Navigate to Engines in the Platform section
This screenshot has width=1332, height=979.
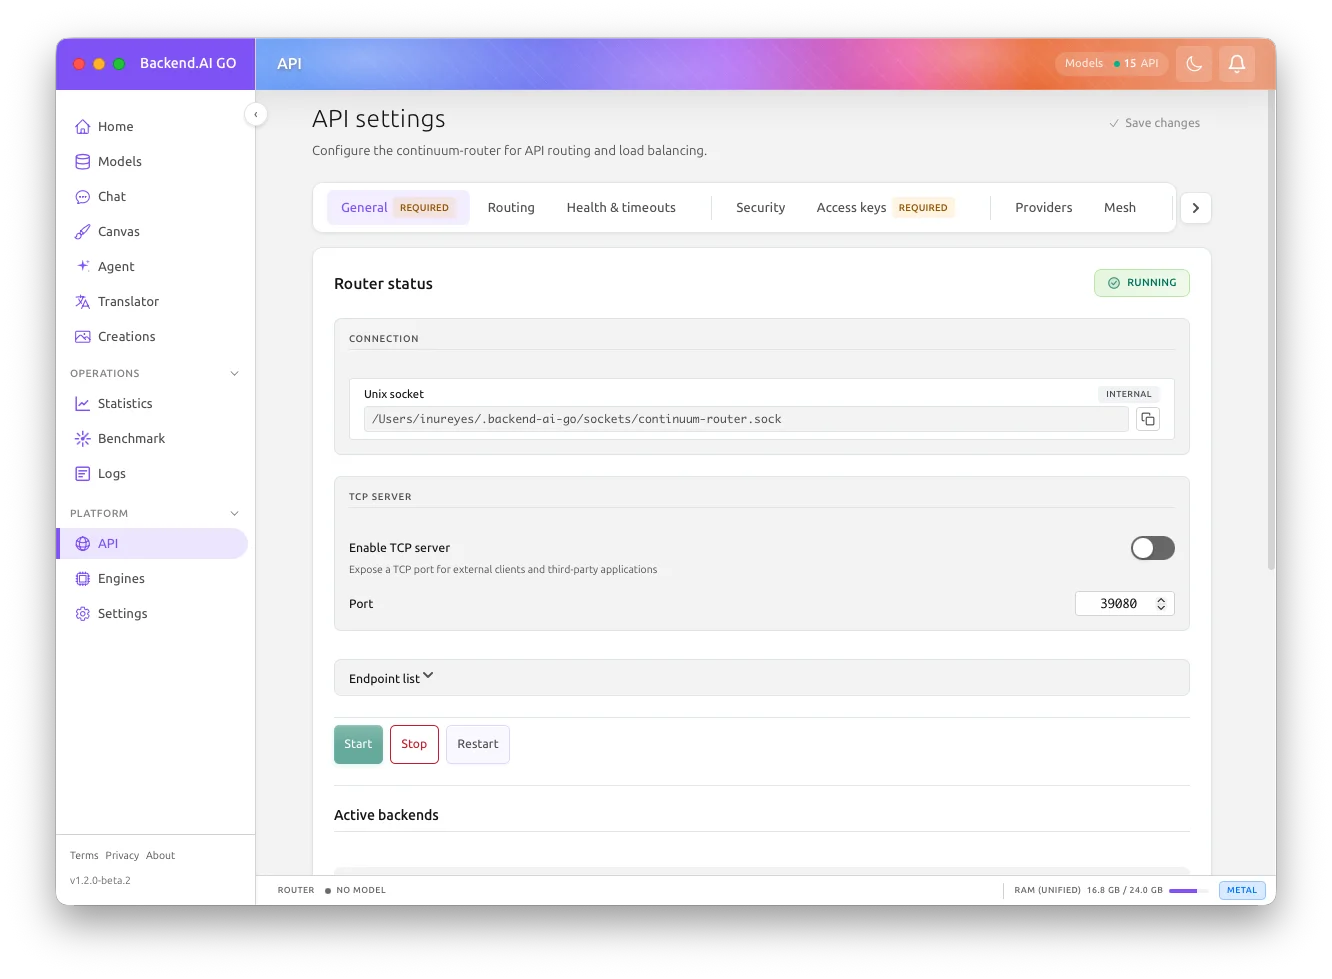[x=121, y=578]
